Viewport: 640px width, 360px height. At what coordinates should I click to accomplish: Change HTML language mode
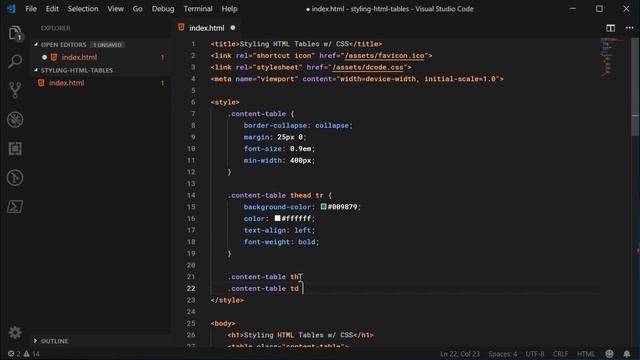[586, 354]
